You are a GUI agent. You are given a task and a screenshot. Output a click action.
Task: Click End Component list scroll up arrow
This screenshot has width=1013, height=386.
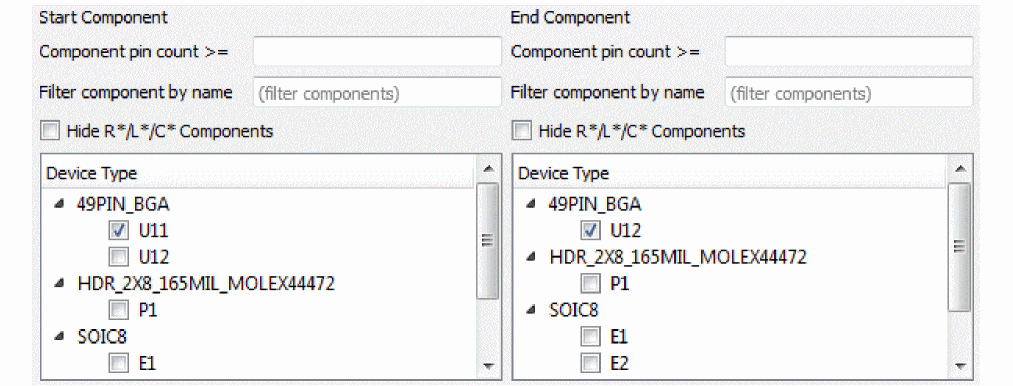(960, 168)
